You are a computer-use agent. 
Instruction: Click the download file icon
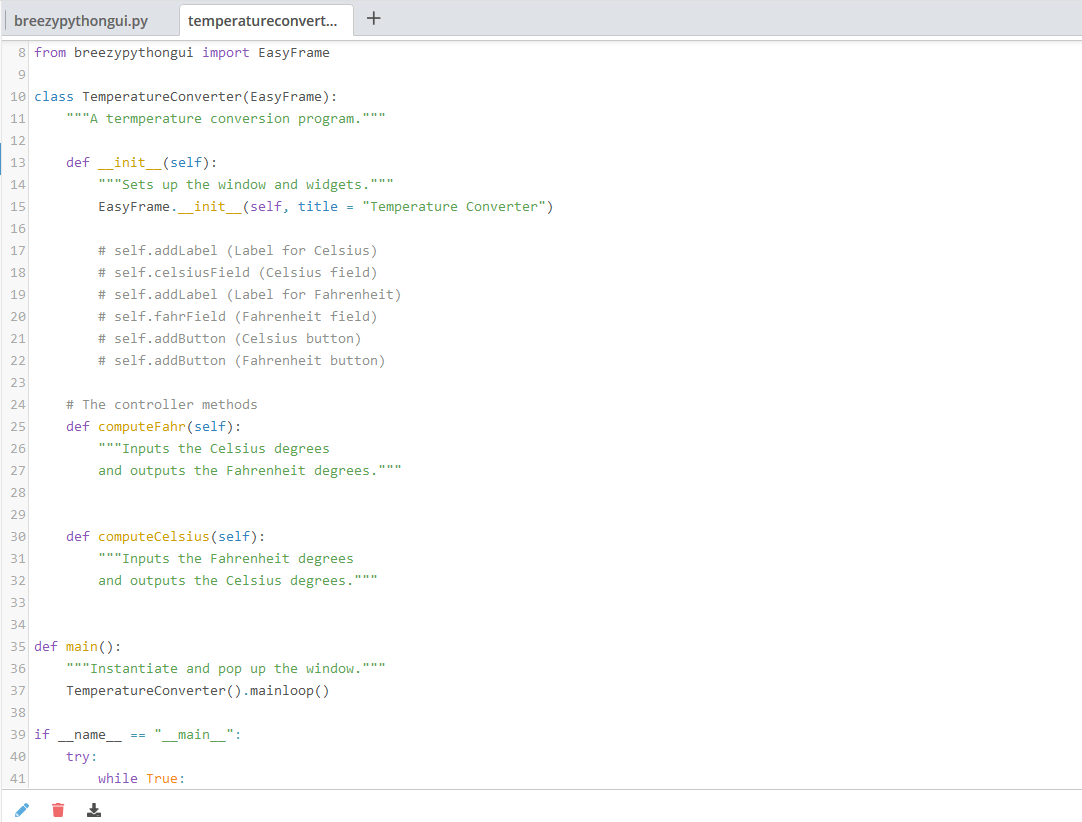pyautogui.click(x=94, y=810)
